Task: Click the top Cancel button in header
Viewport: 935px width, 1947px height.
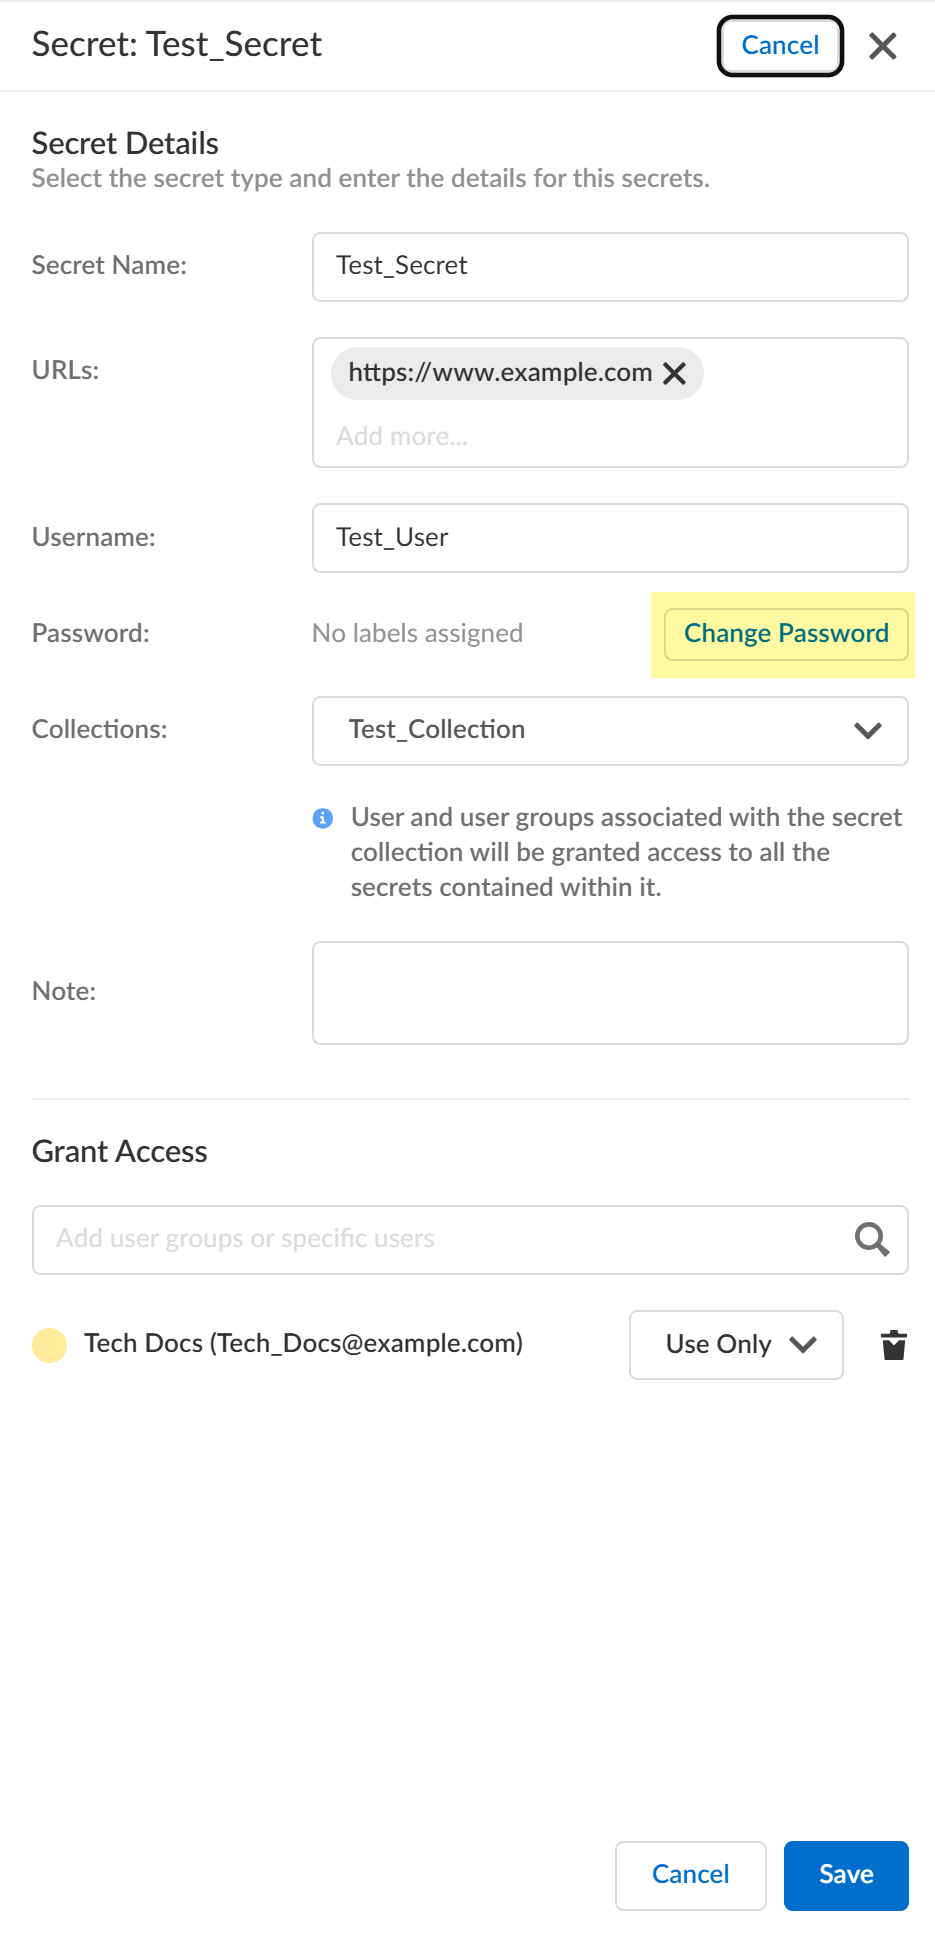Action: point(780,46)
